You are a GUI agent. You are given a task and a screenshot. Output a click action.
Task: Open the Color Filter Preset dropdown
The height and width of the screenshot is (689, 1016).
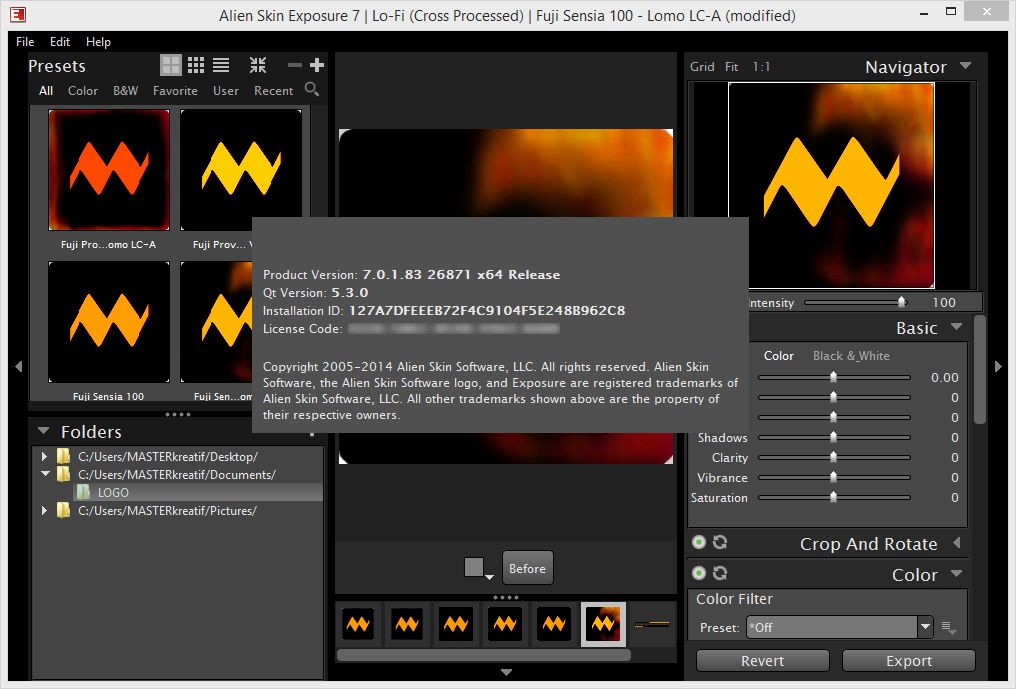coord(840,627)
